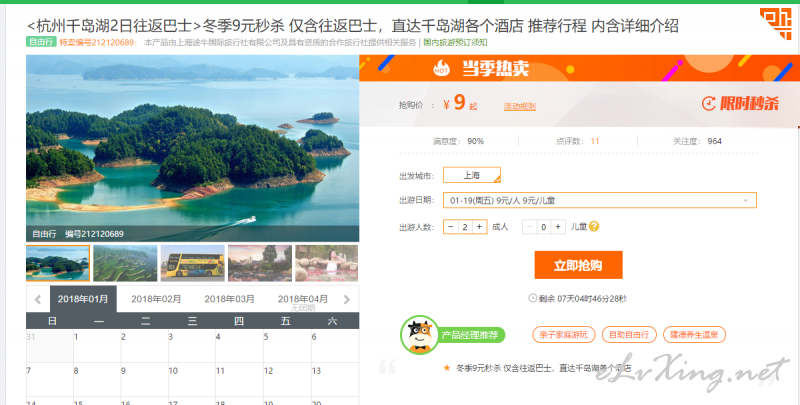Click calendar date 1 in January
The width and height of the screenshot is (800, 405).
coord(97,346)
